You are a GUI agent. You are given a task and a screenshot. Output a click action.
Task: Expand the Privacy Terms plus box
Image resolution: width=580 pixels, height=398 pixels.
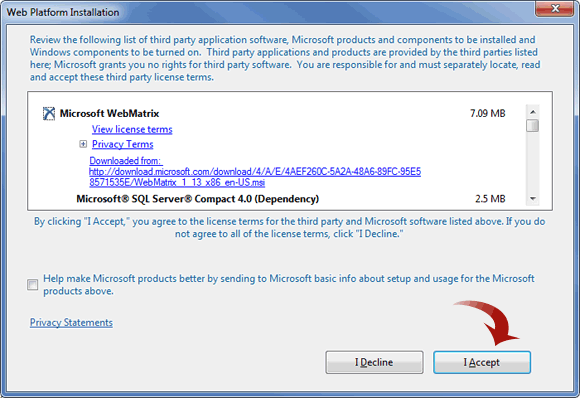point(83,144)
